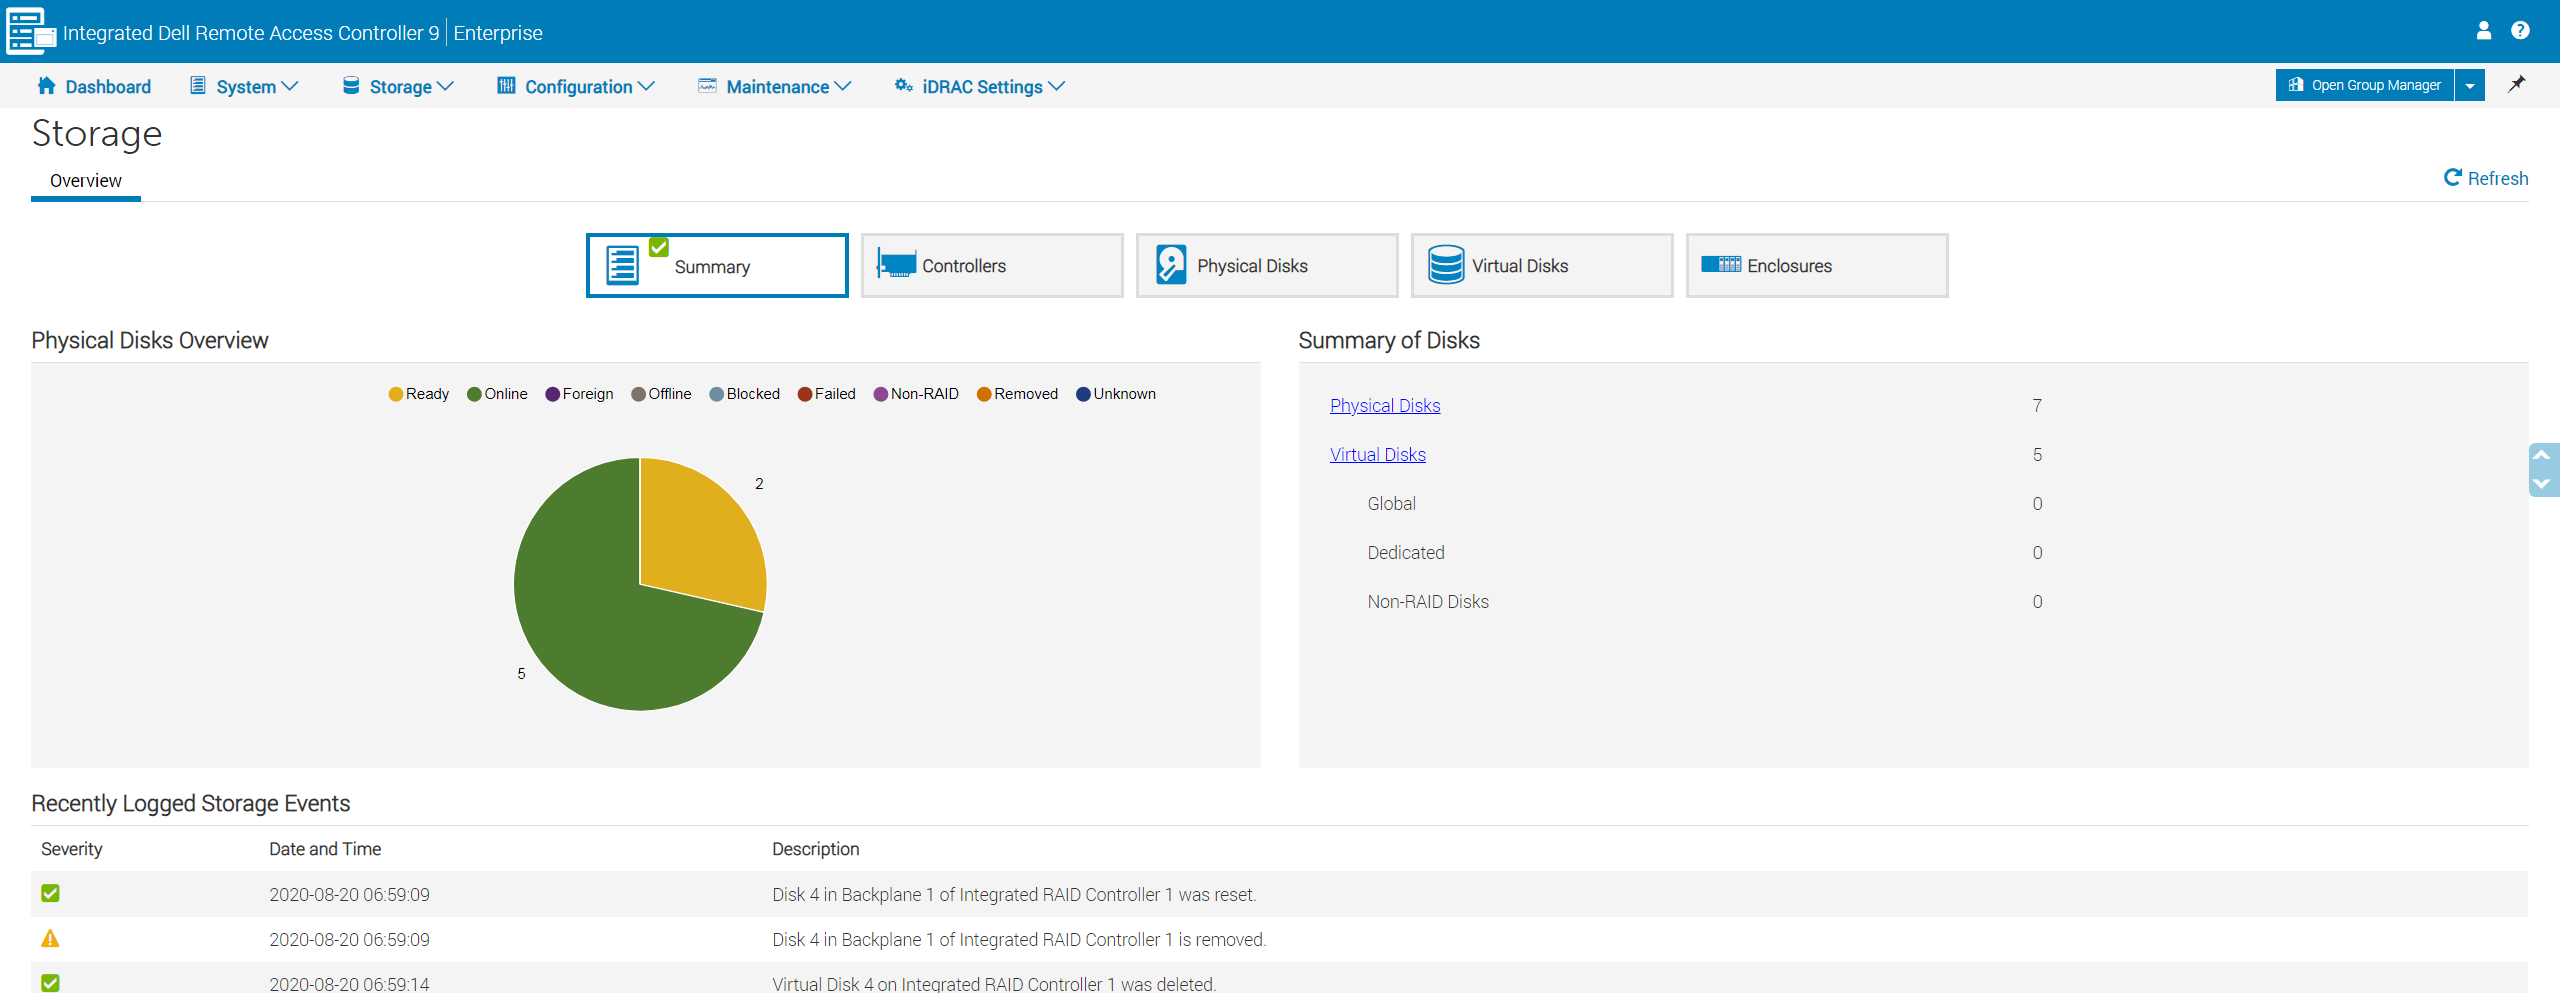This screenshot has width=2560, height=993.
Task: Click the Description column header
Action: (x=816, y=849)
